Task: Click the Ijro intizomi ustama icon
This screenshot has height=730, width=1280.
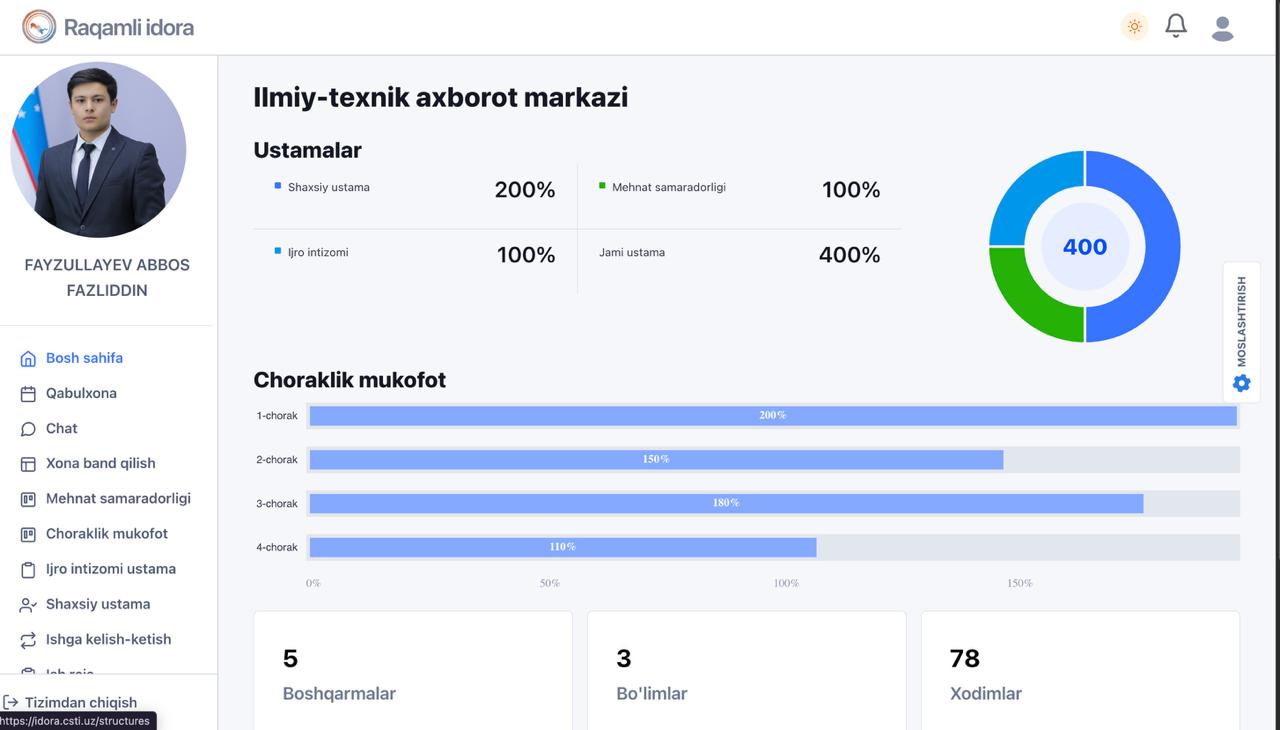Action: pyautogui.click(x=27, y=568)
